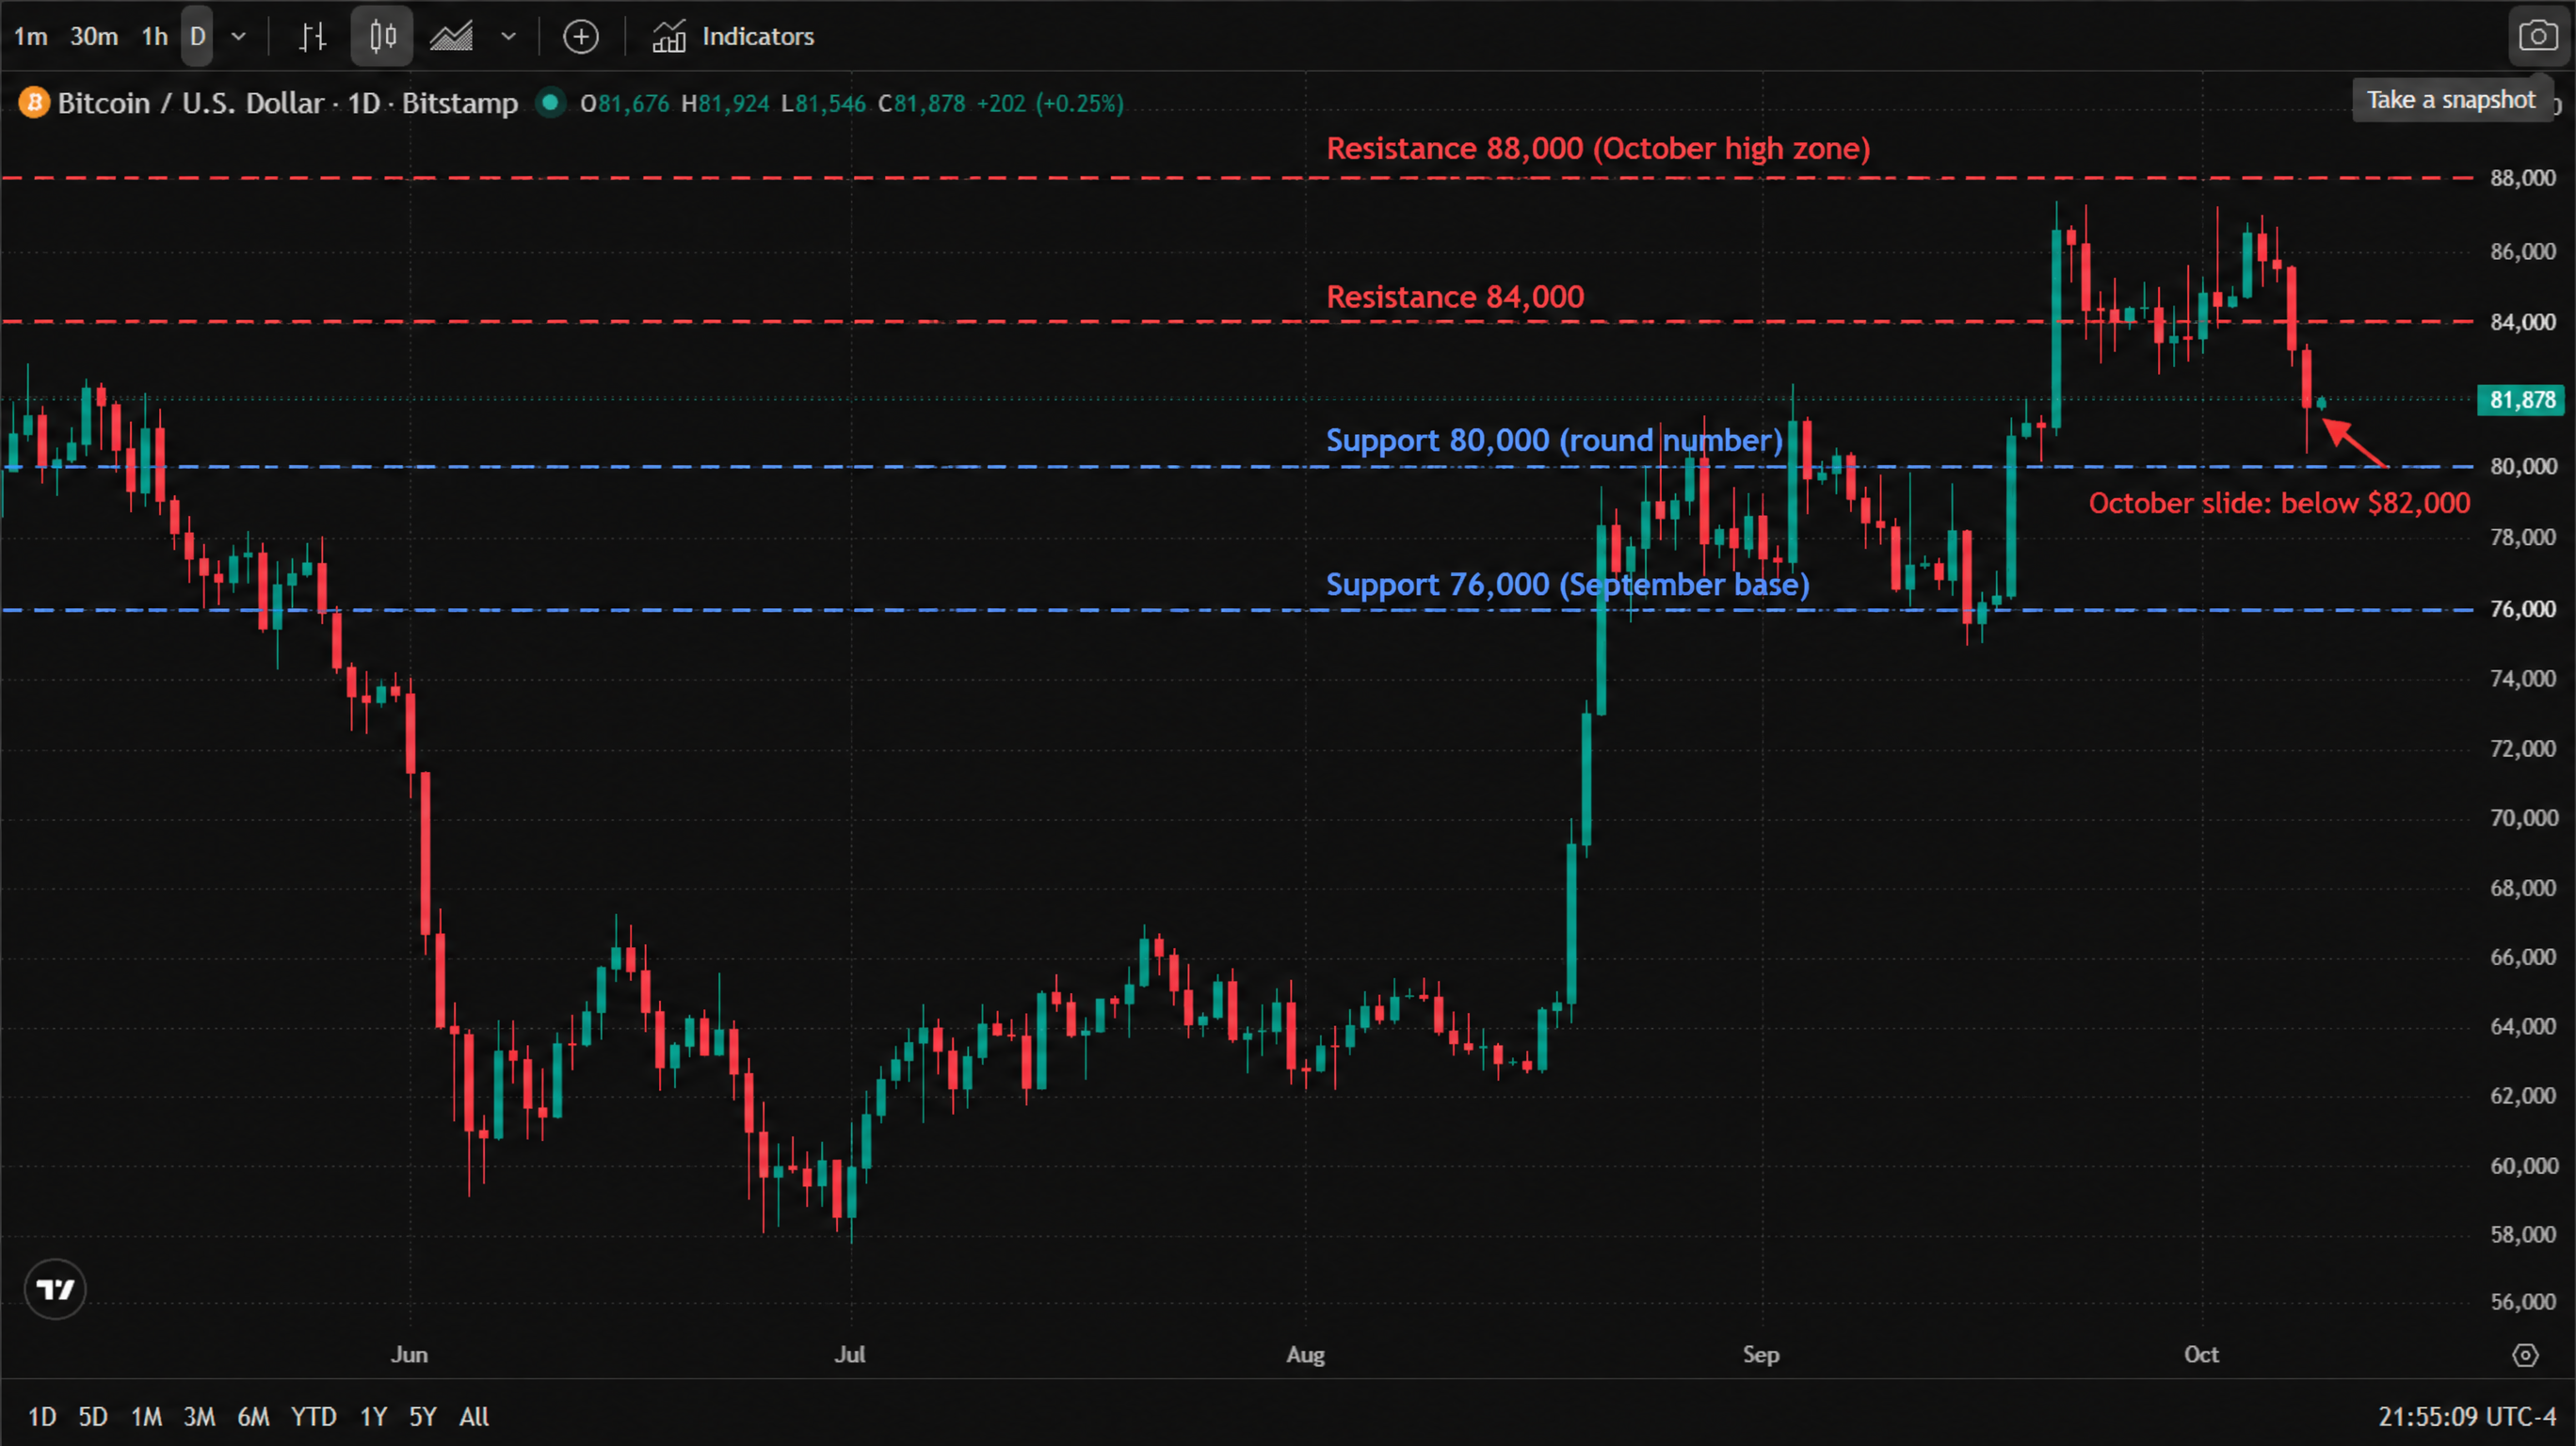Screen dimensions: 2576x1446
Task: Select the Candles chart style
Action: [382, 37]
